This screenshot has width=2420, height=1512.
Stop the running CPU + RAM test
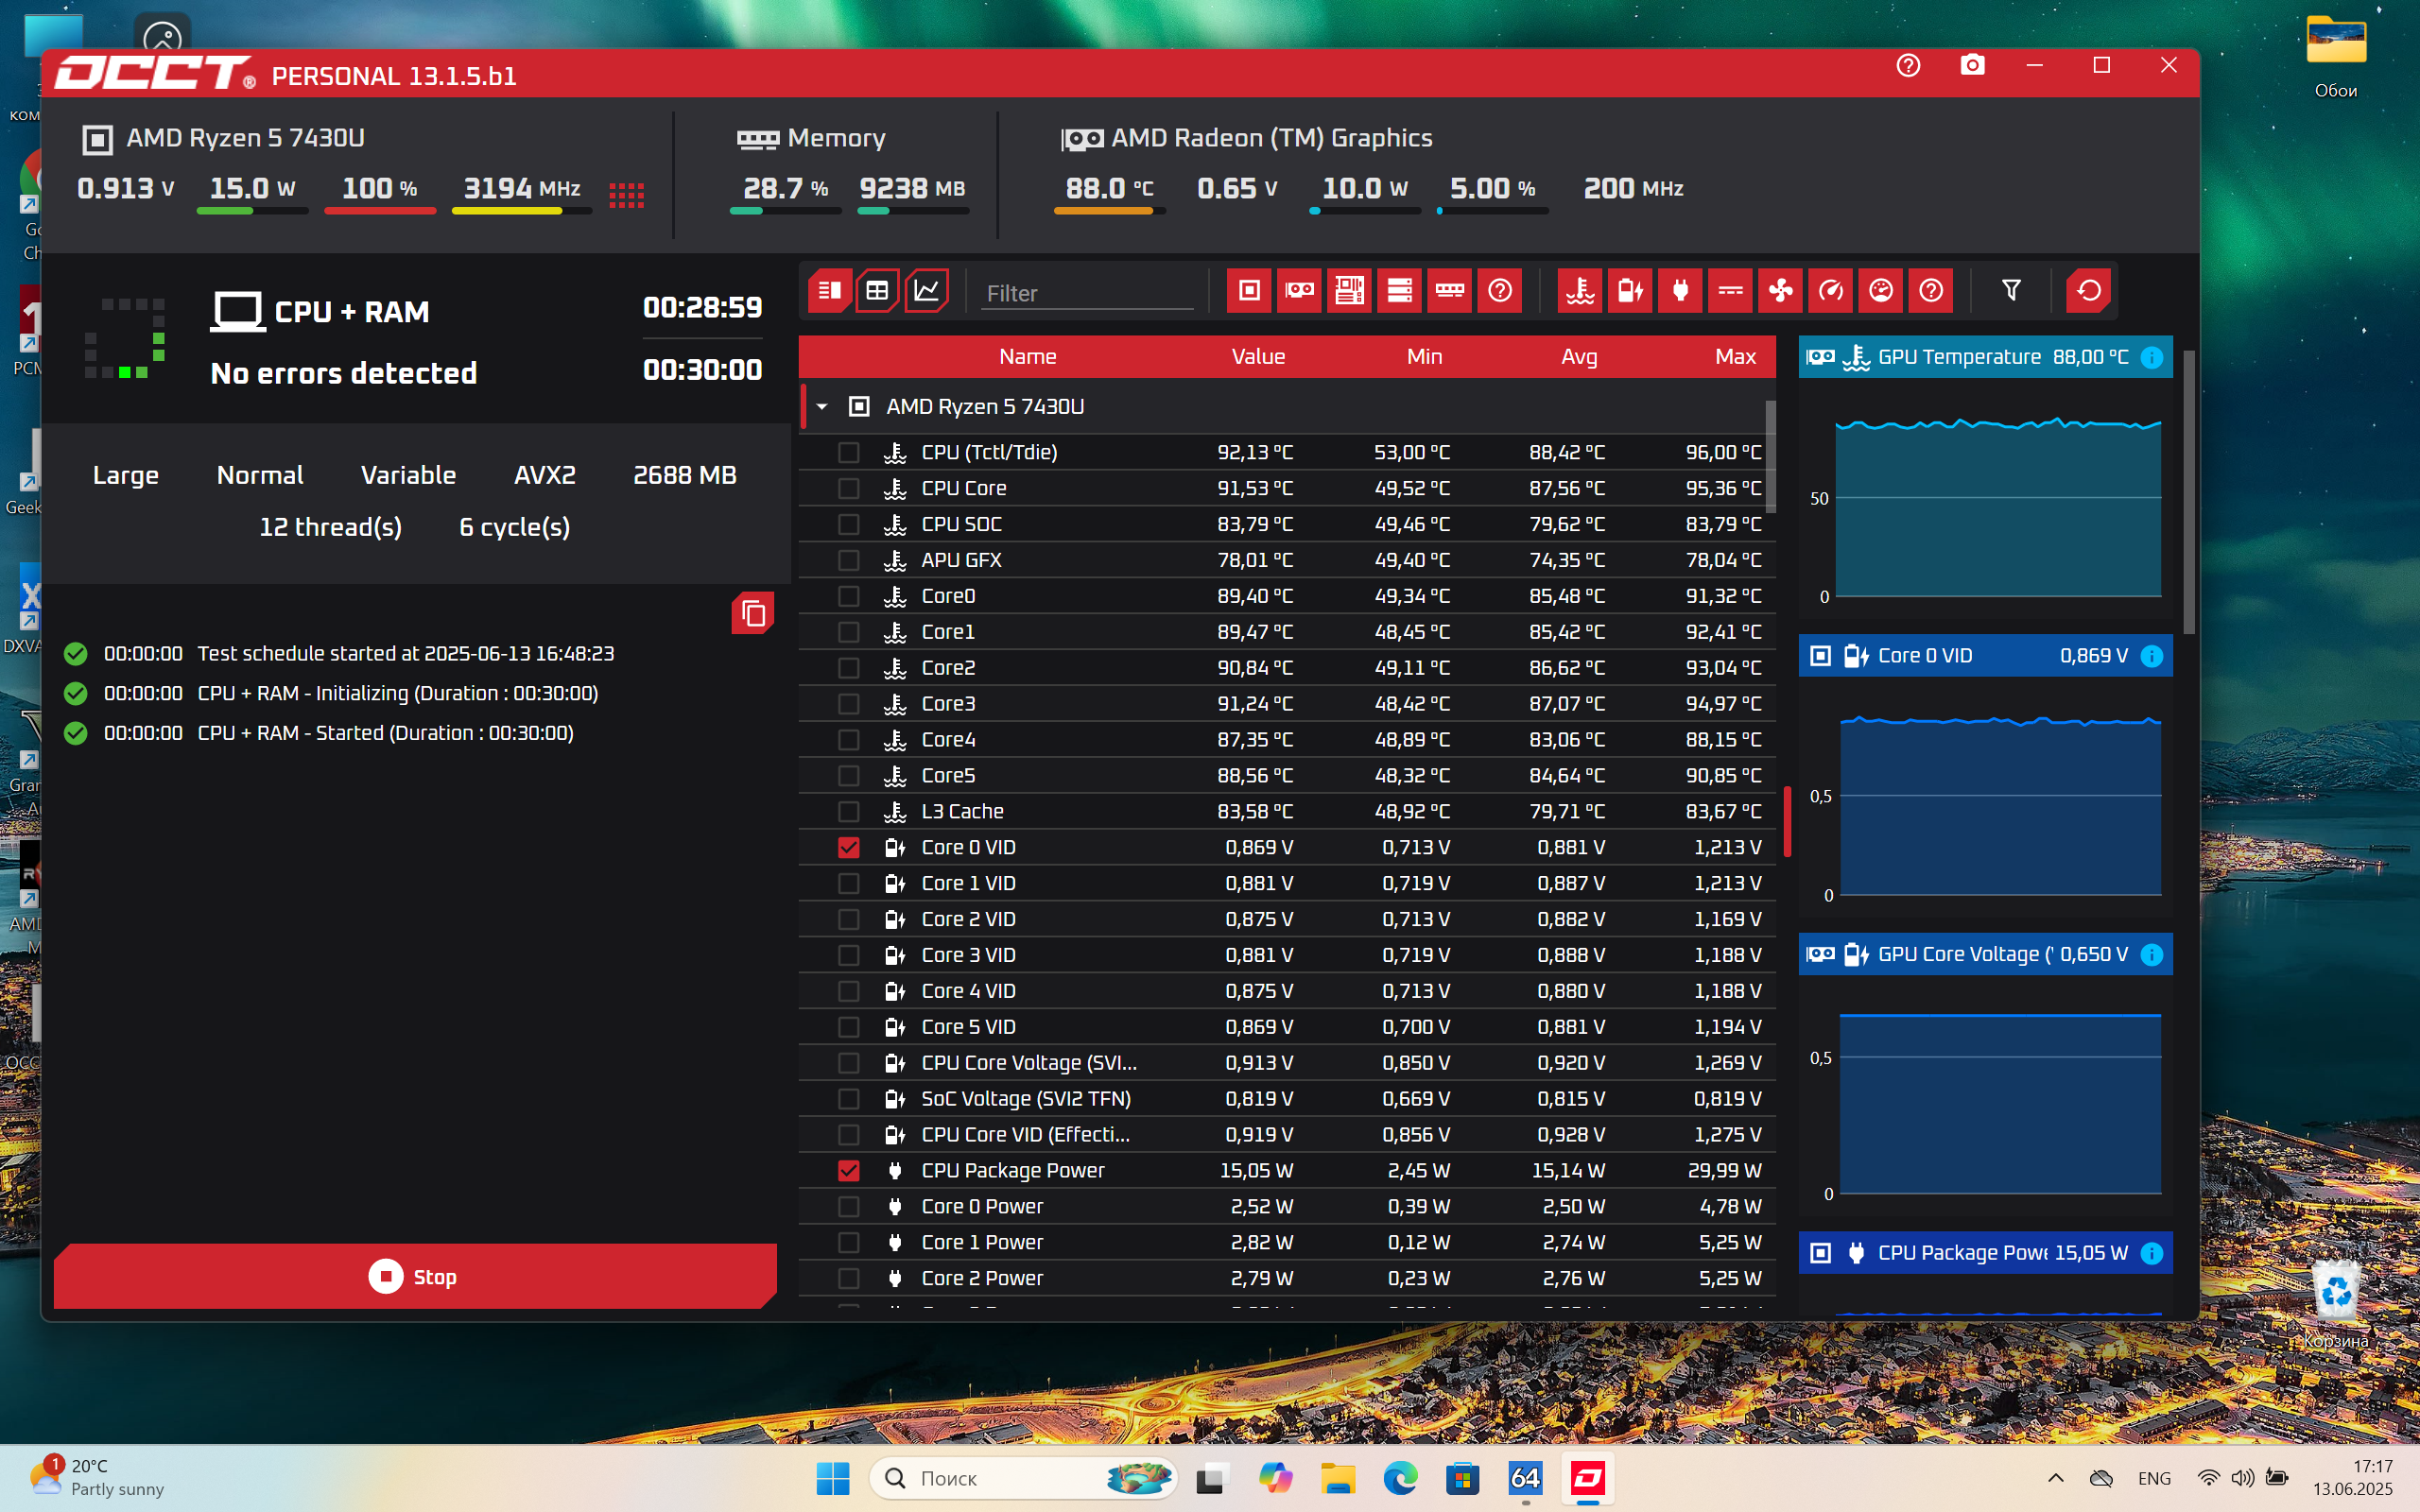pos(415,1276)
